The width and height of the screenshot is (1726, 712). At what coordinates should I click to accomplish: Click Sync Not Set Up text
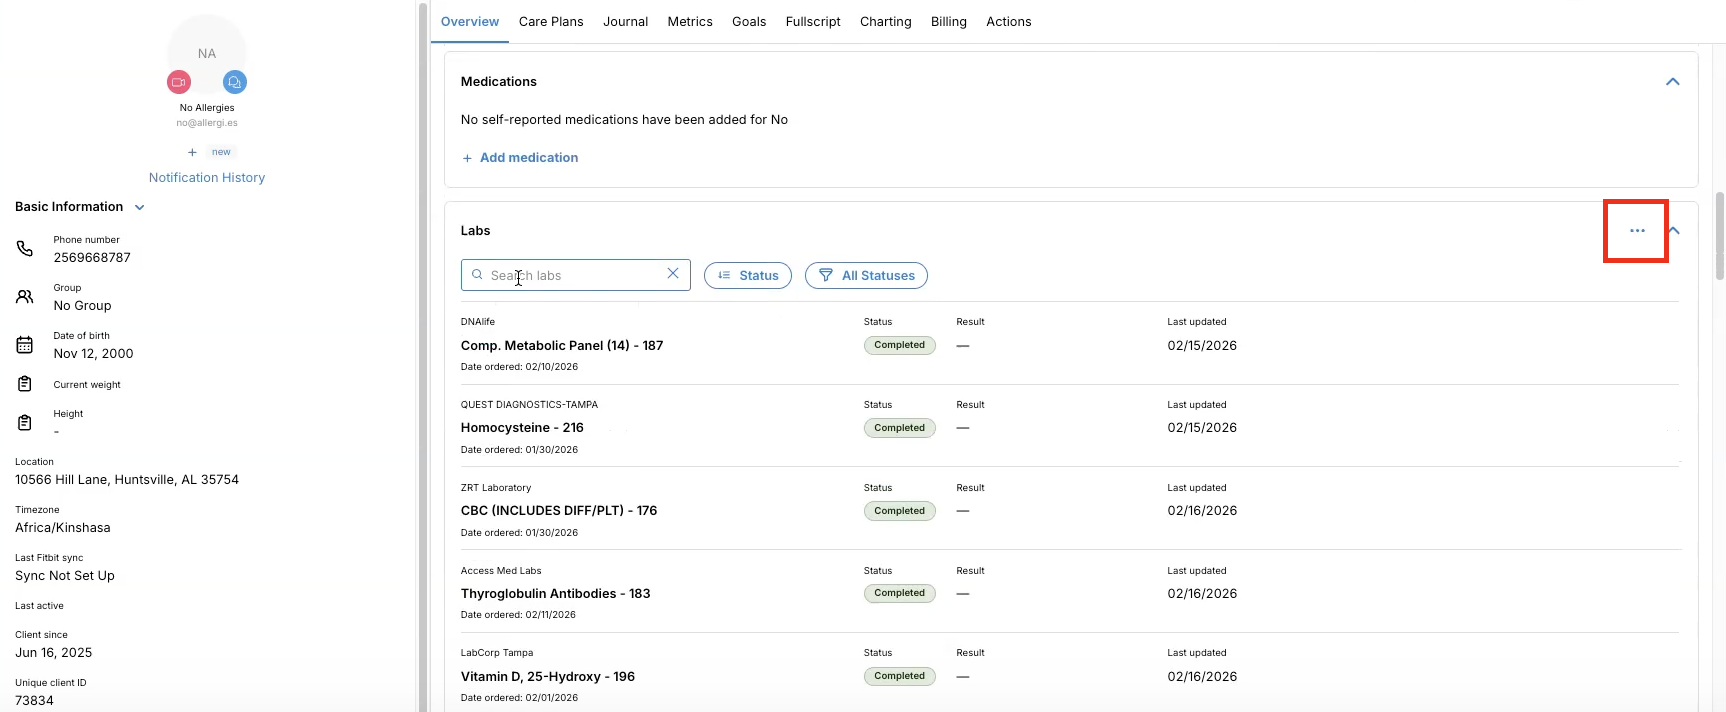click(x=65, y=575)
